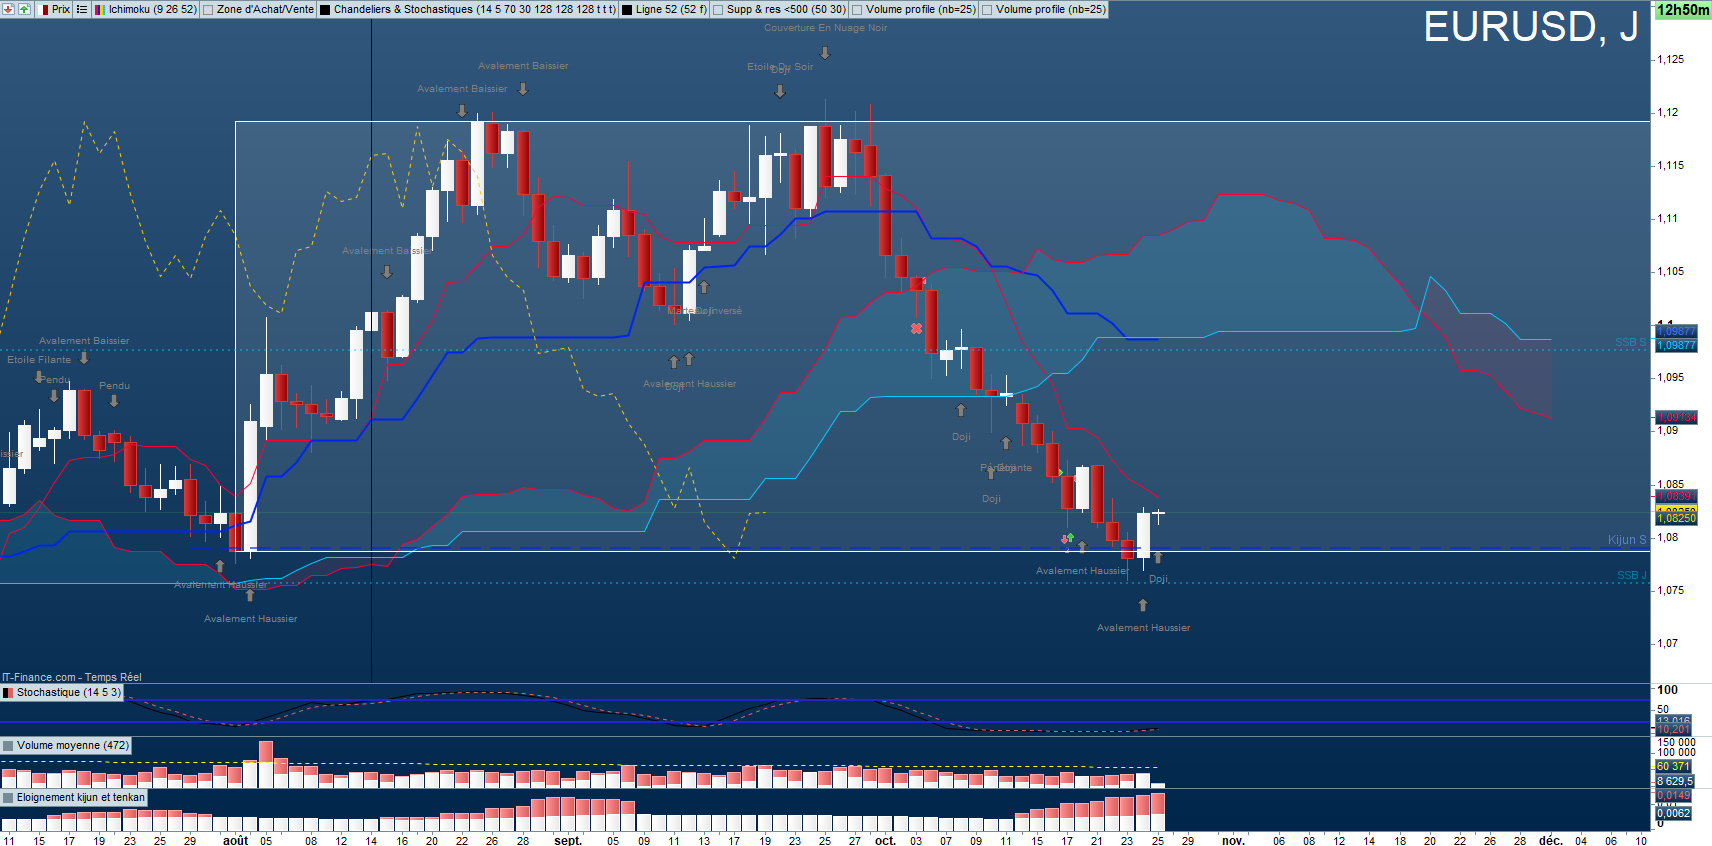The width and height of the screenshot is (1712, 846).
Task: Click the SSB S line label
Action: (1631, 342)
